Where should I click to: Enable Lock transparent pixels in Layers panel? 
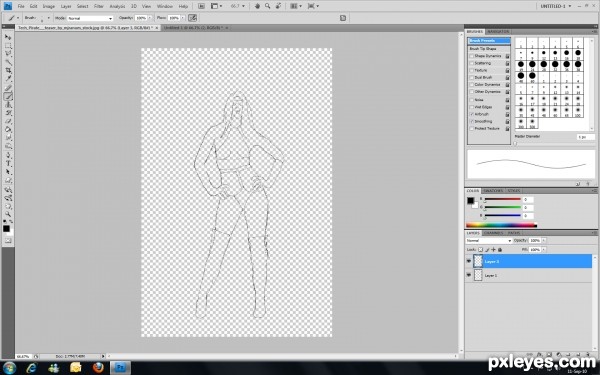(x=481, y=249)
